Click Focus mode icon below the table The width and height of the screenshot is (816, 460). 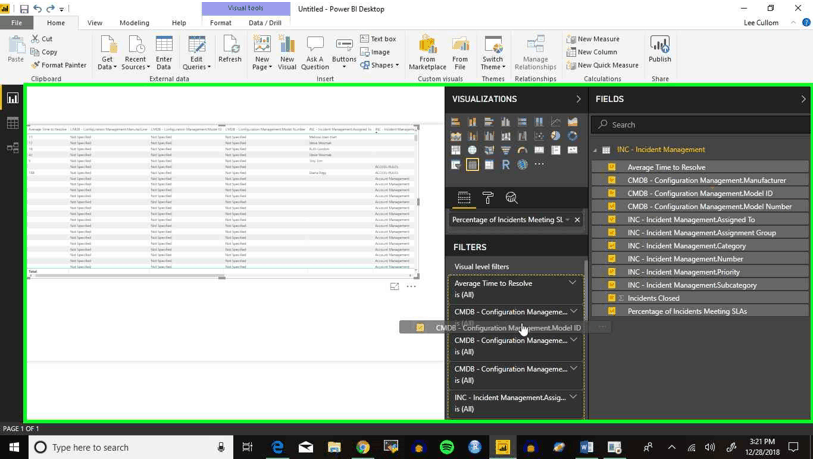coord(394,287)
